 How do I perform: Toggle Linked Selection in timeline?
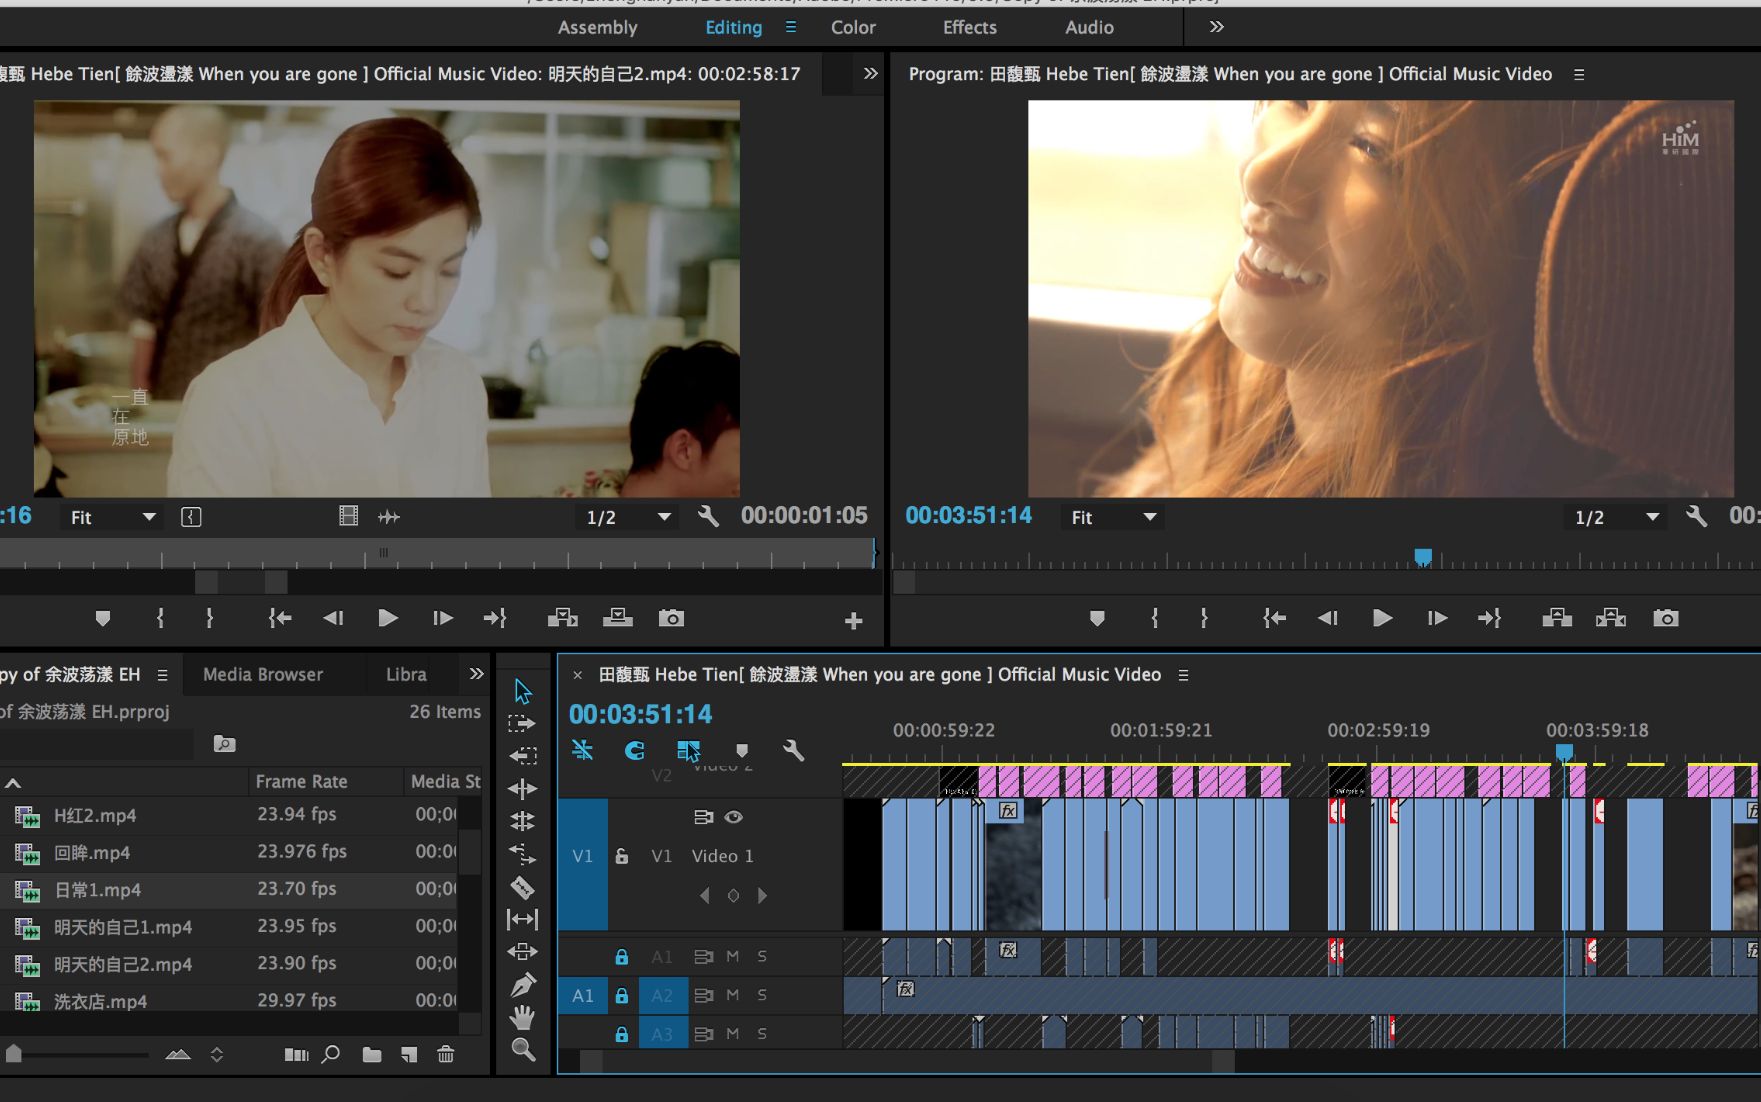point(688,750)
